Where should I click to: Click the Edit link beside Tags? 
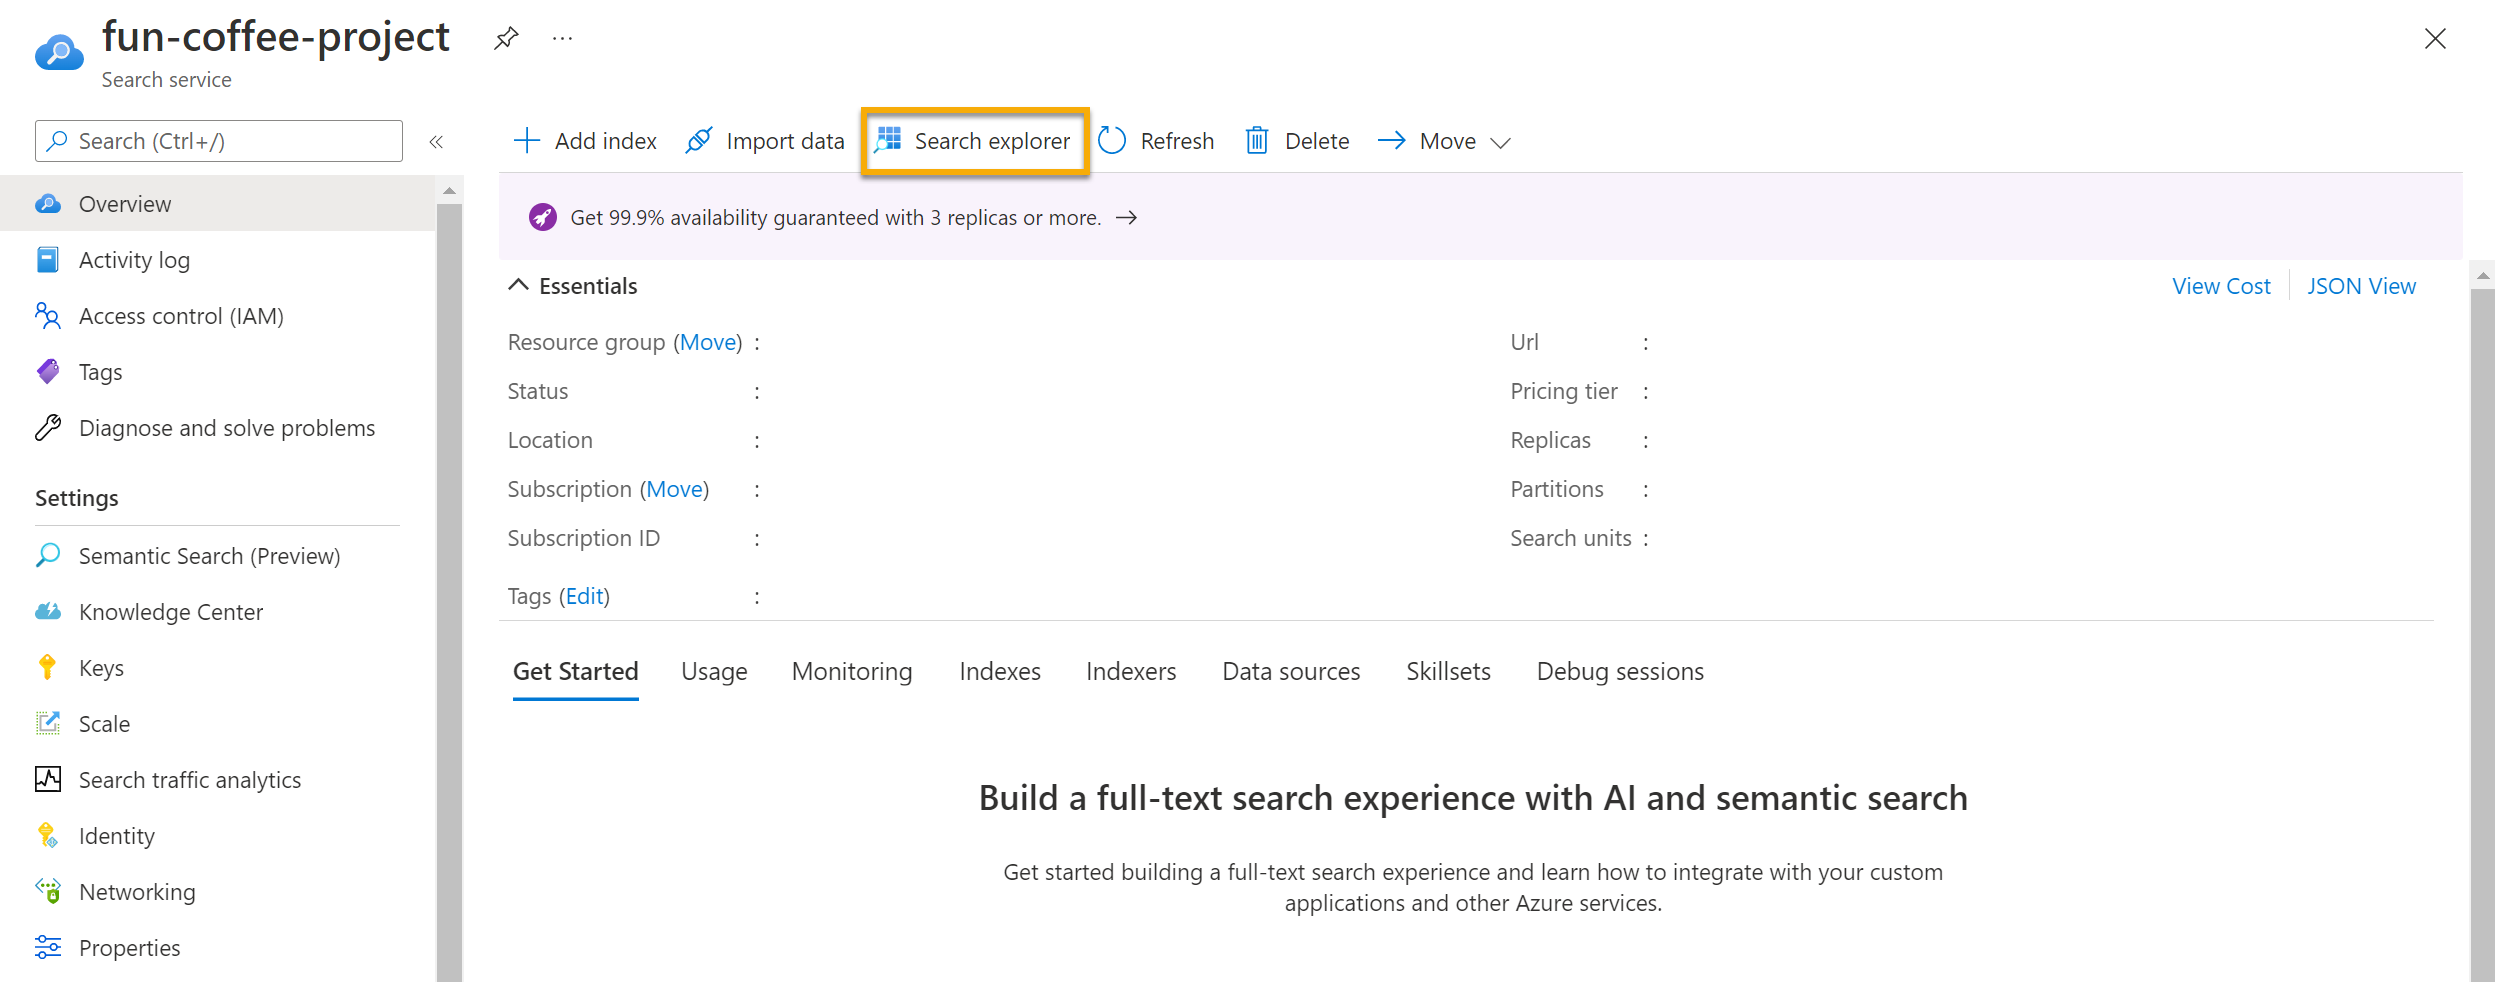pyautogui.click(x=585, y=596)
